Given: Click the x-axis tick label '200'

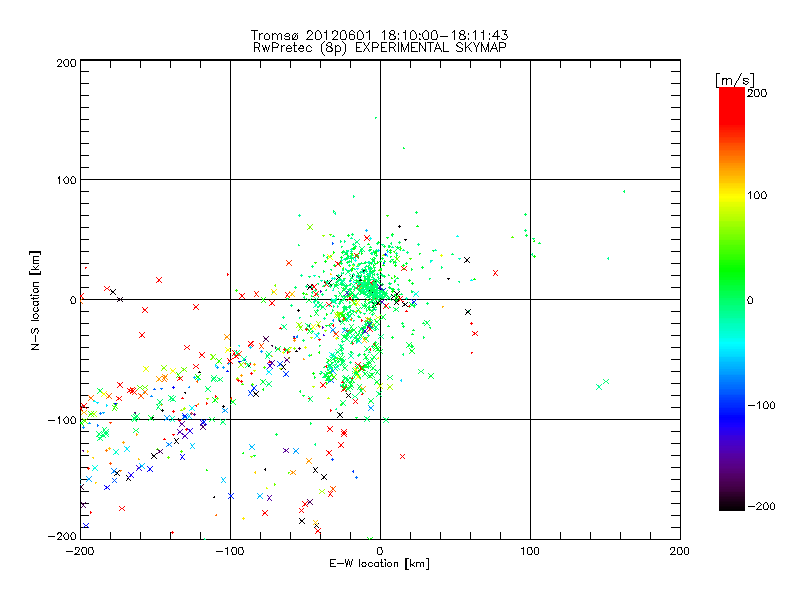Looking at the screenshot, I should [680, 551].
